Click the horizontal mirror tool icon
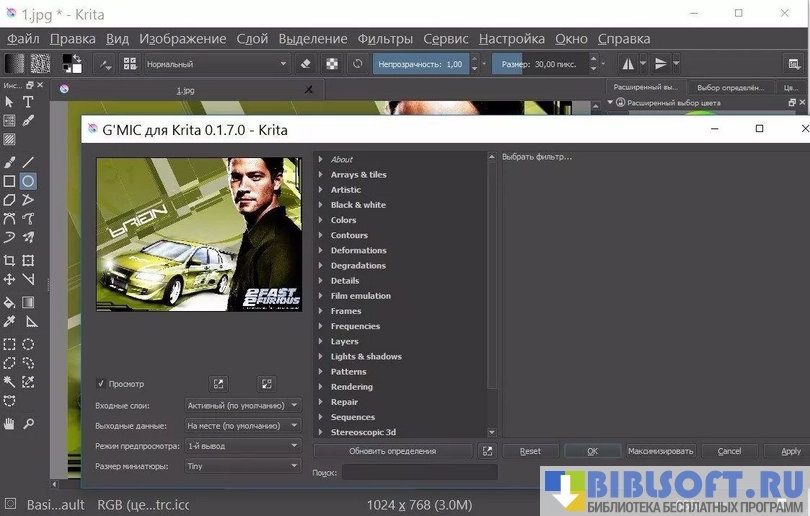This screenshot has width=810, height=516. [628, 64]
